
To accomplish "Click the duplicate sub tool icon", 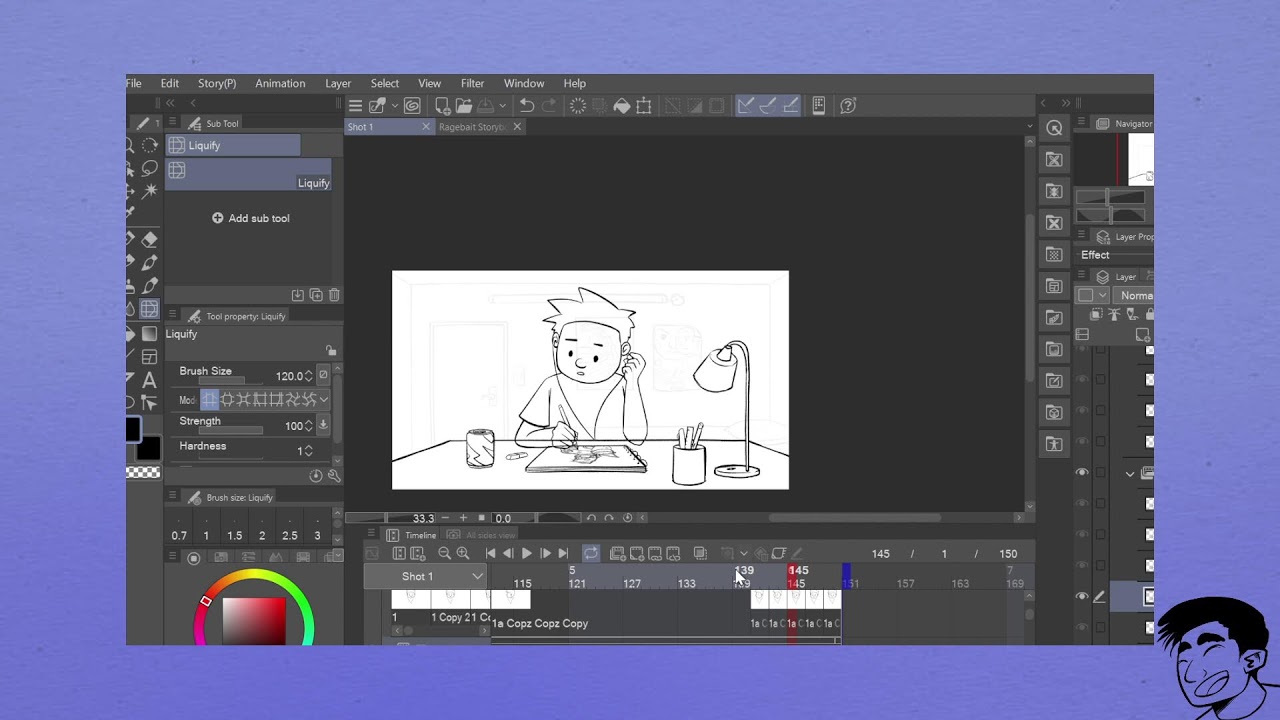I will (x=316, y=295).
